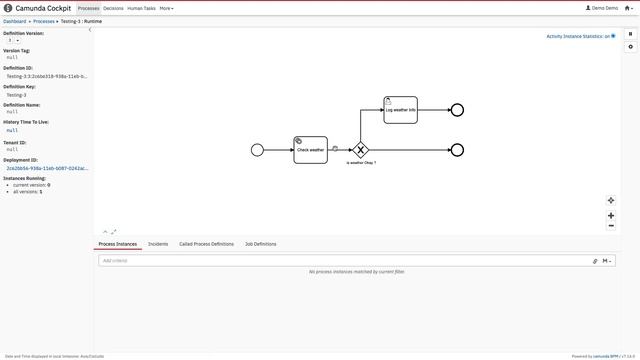Select the 'Is weather Okay ?' gateway
The height and width of the screenshot is (360, 640).
click(x=360, y=150)
